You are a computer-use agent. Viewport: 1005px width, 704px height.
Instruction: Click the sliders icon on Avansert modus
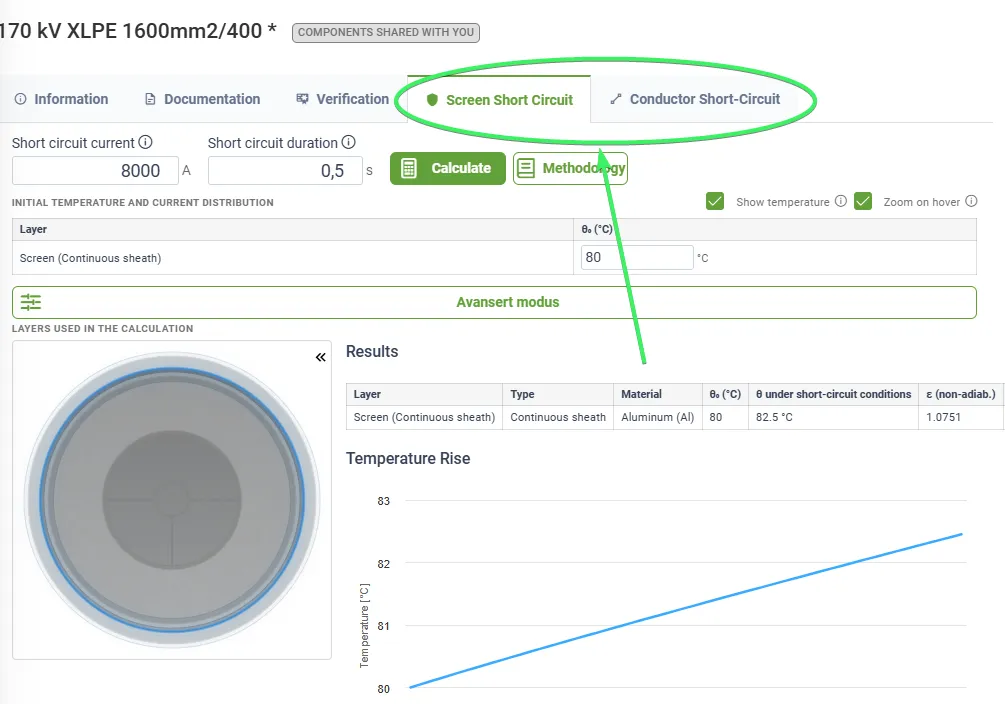click(31, 302)
